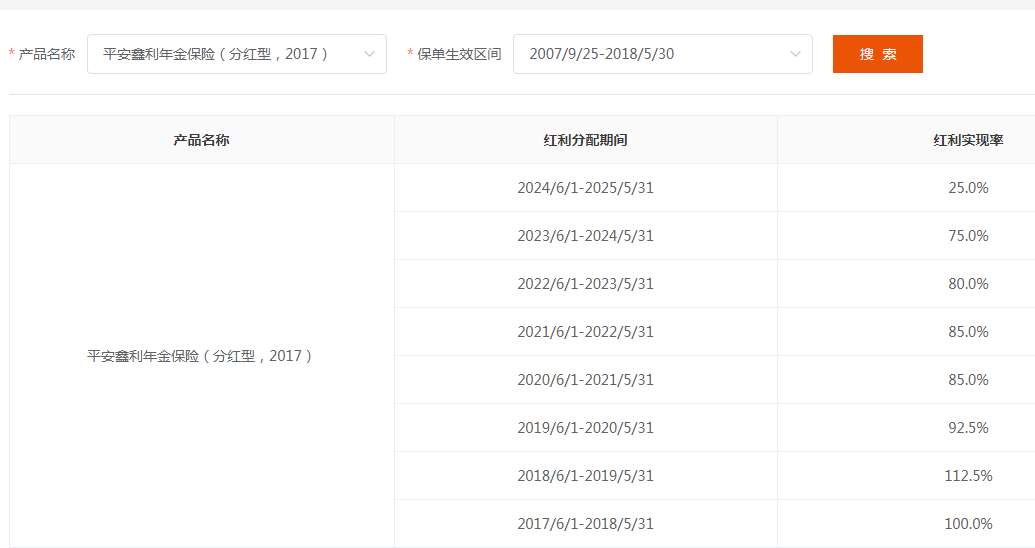Click the 产品名称 column header

[x=201, y=140]
